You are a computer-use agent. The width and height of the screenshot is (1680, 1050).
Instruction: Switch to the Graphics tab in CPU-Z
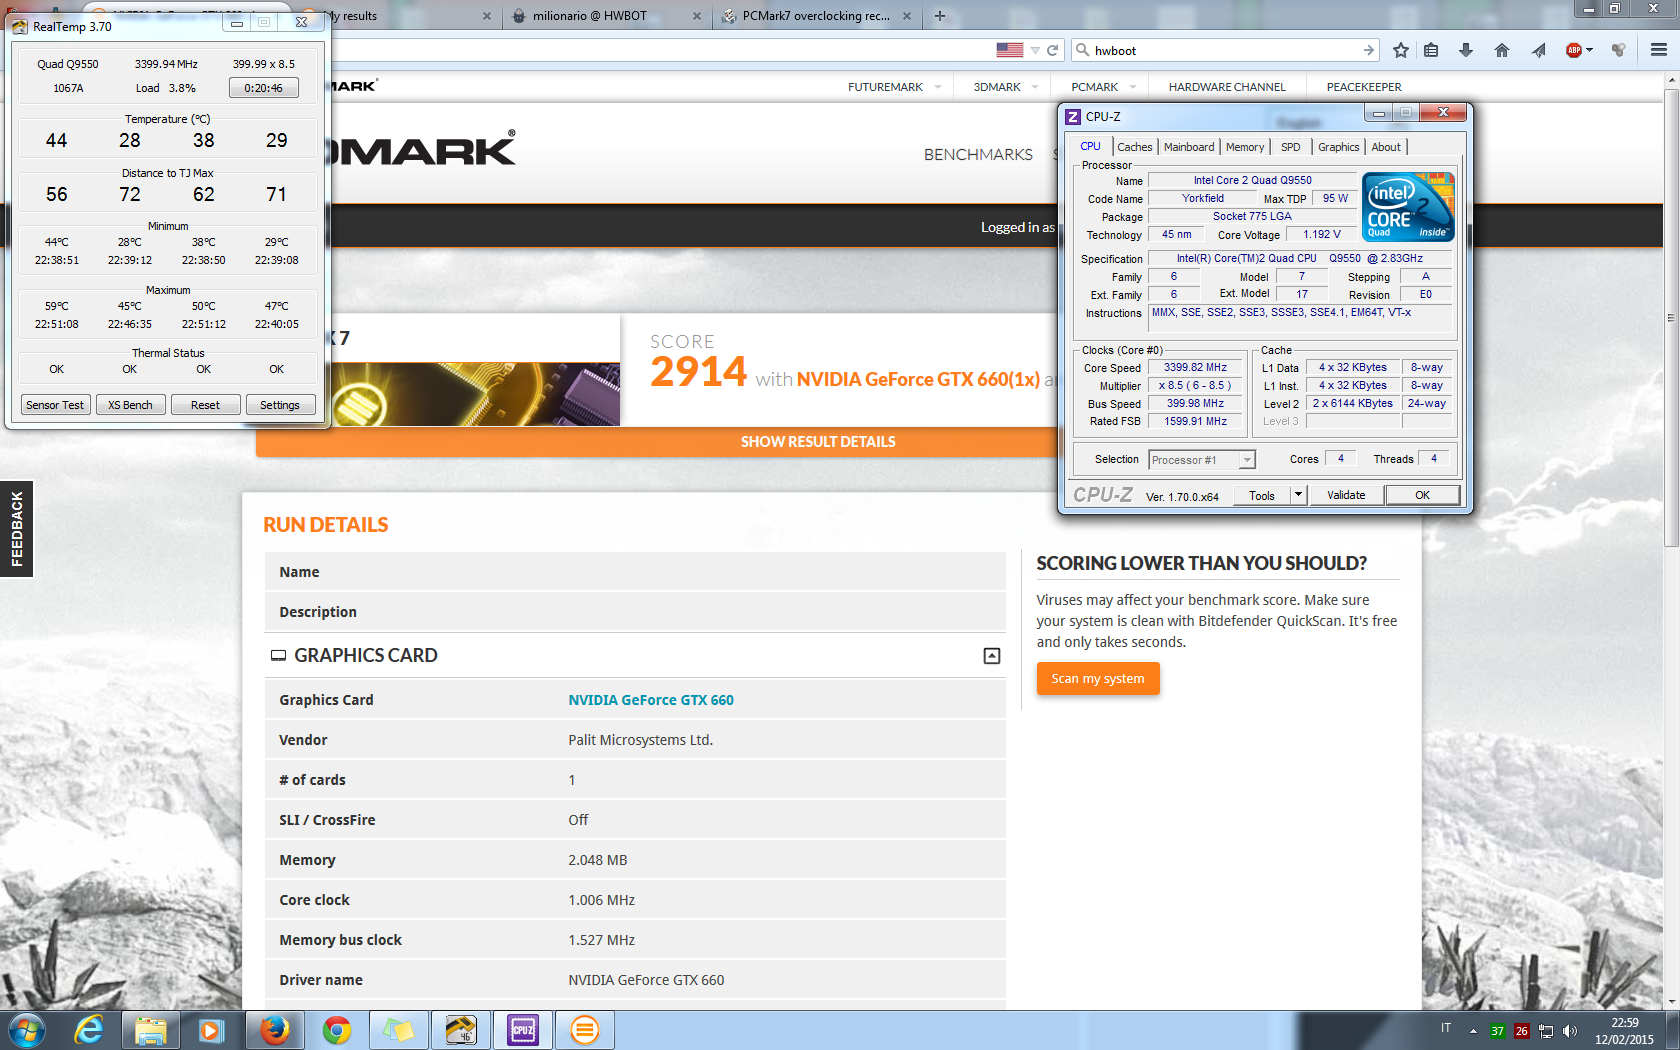click(1338, 147)
